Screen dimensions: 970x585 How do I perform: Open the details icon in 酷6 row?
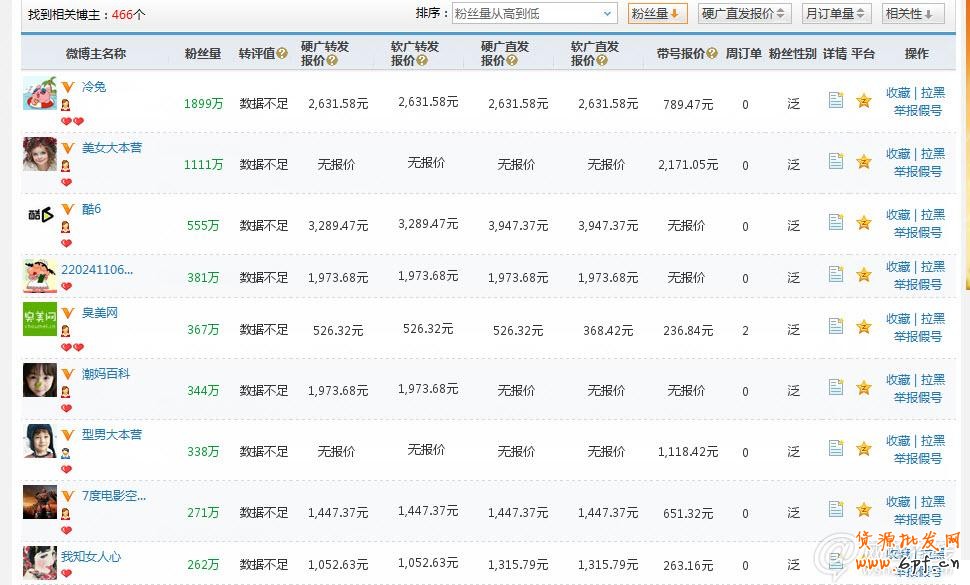click(836, 222)
